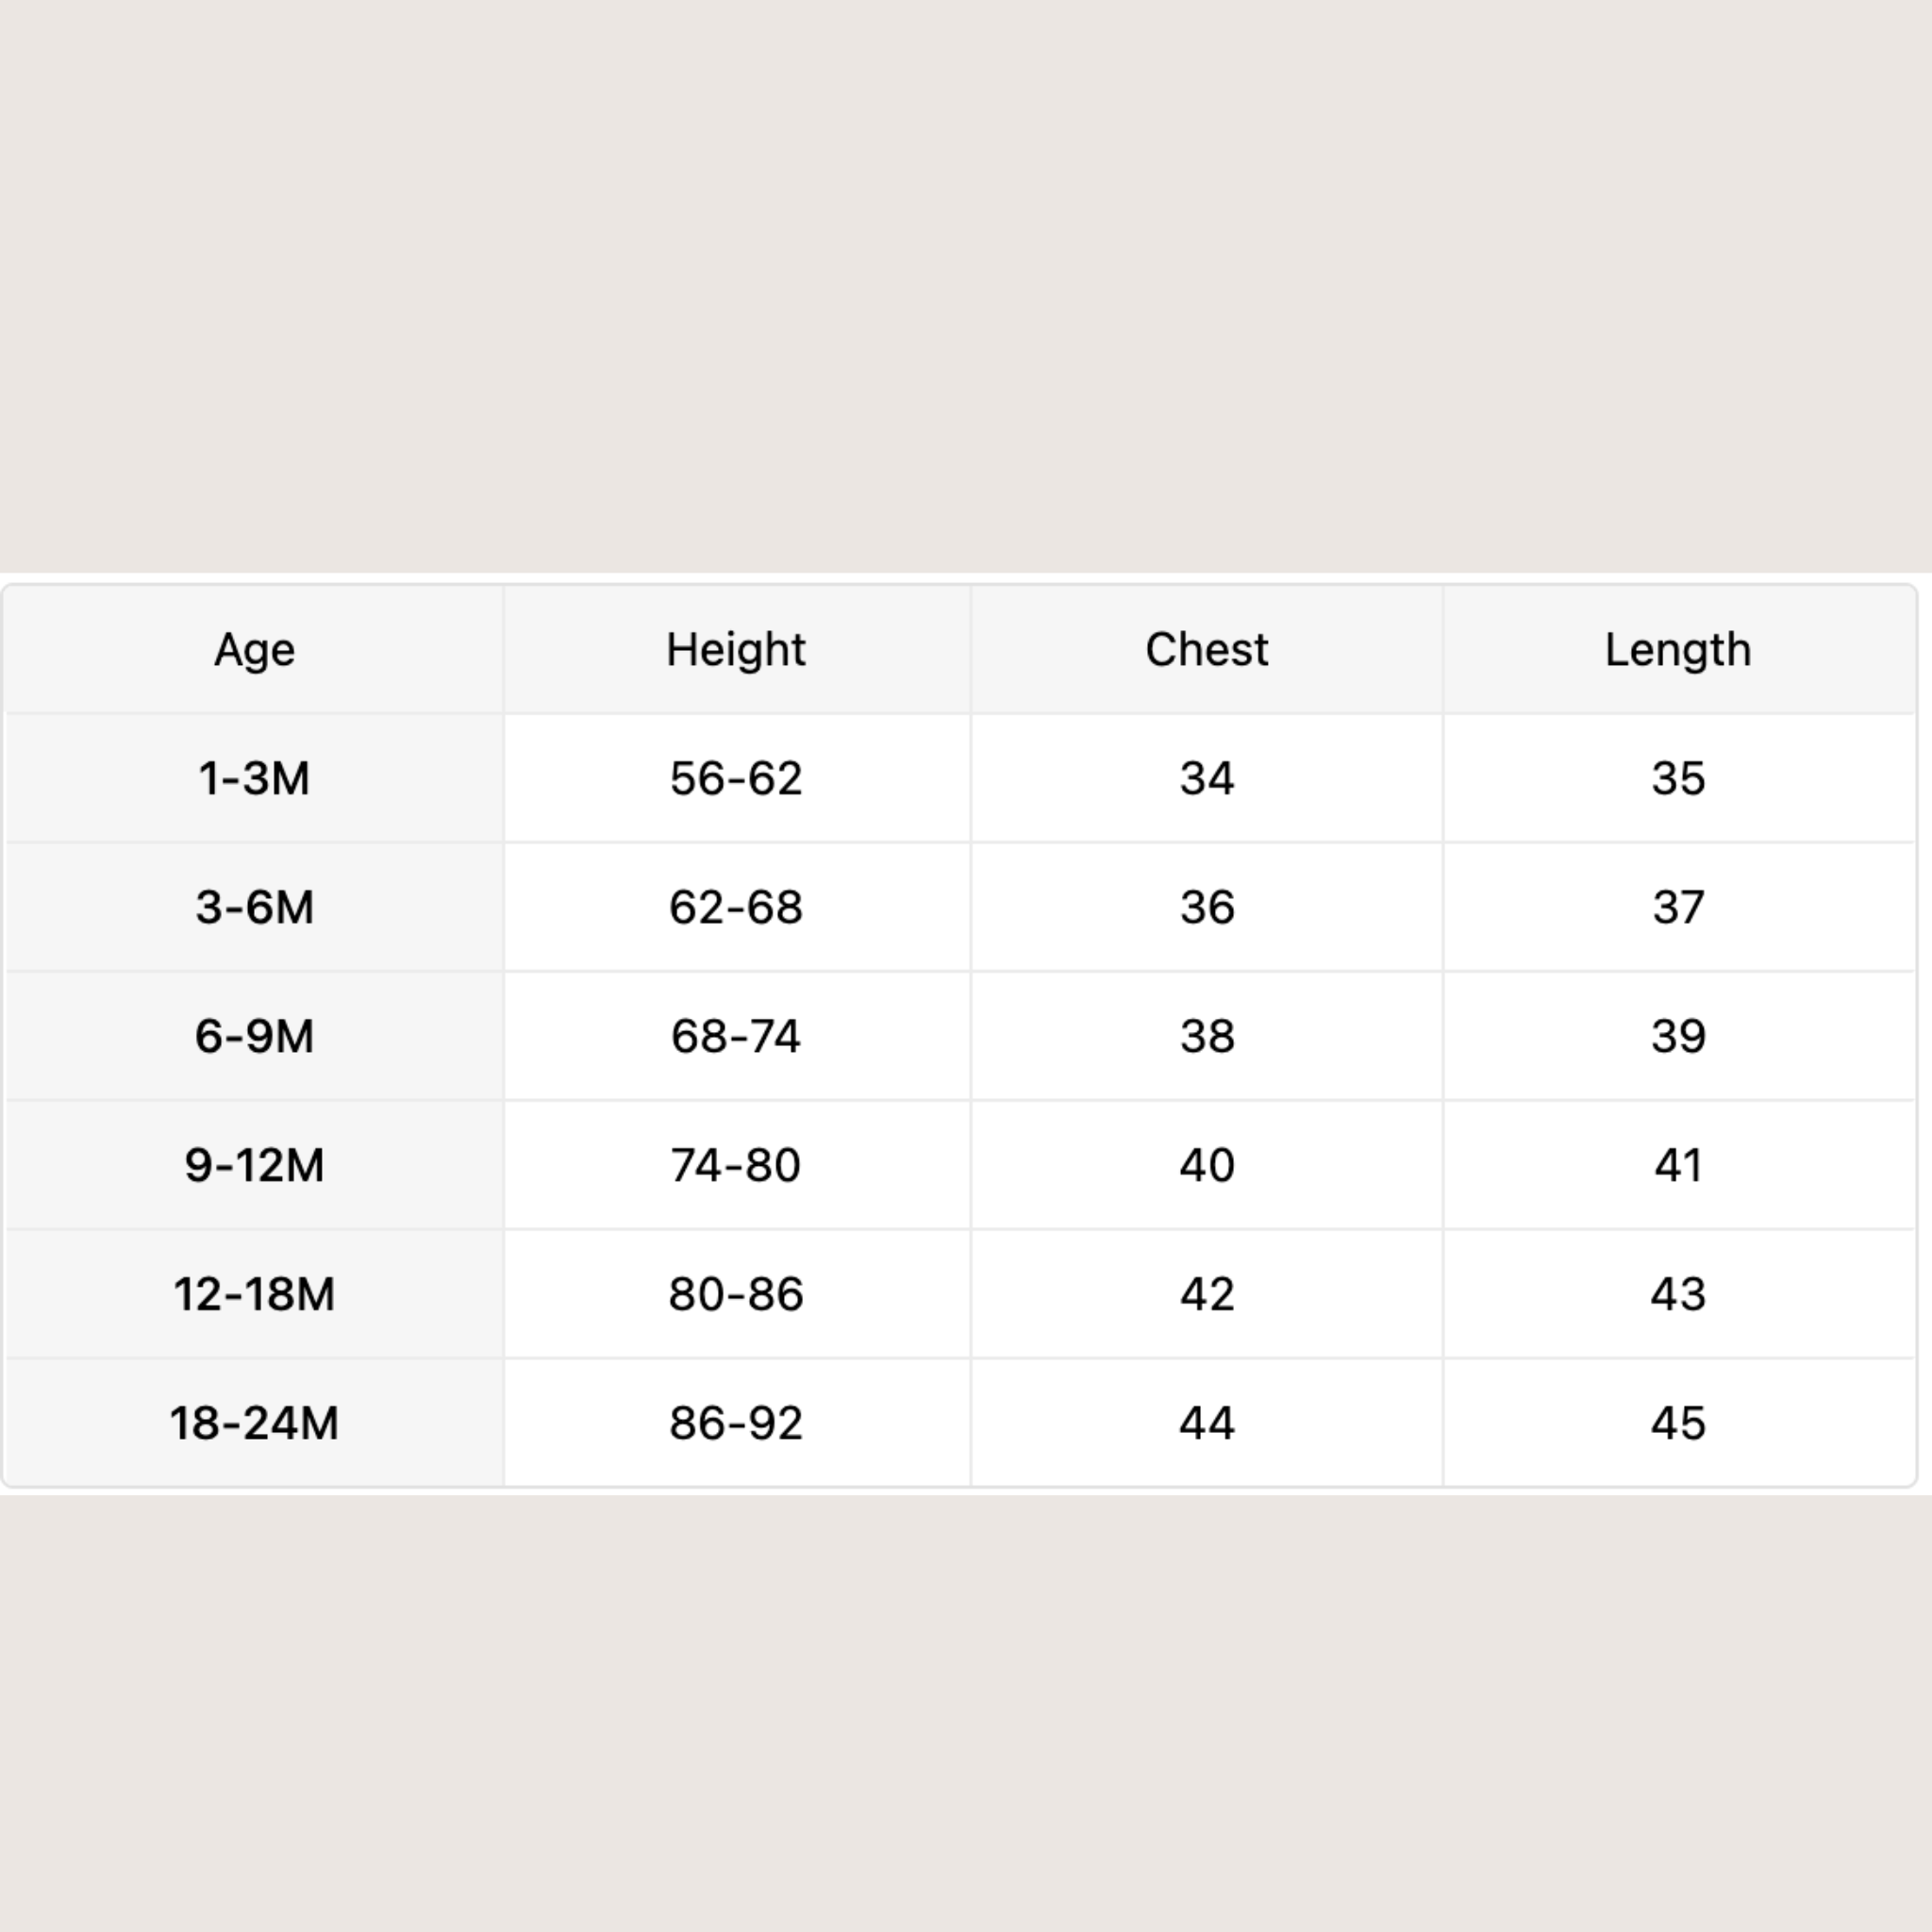Select the 18-24M age row label
The width and height of the screenshot is (1932, 1932).
click(254, 1423)
